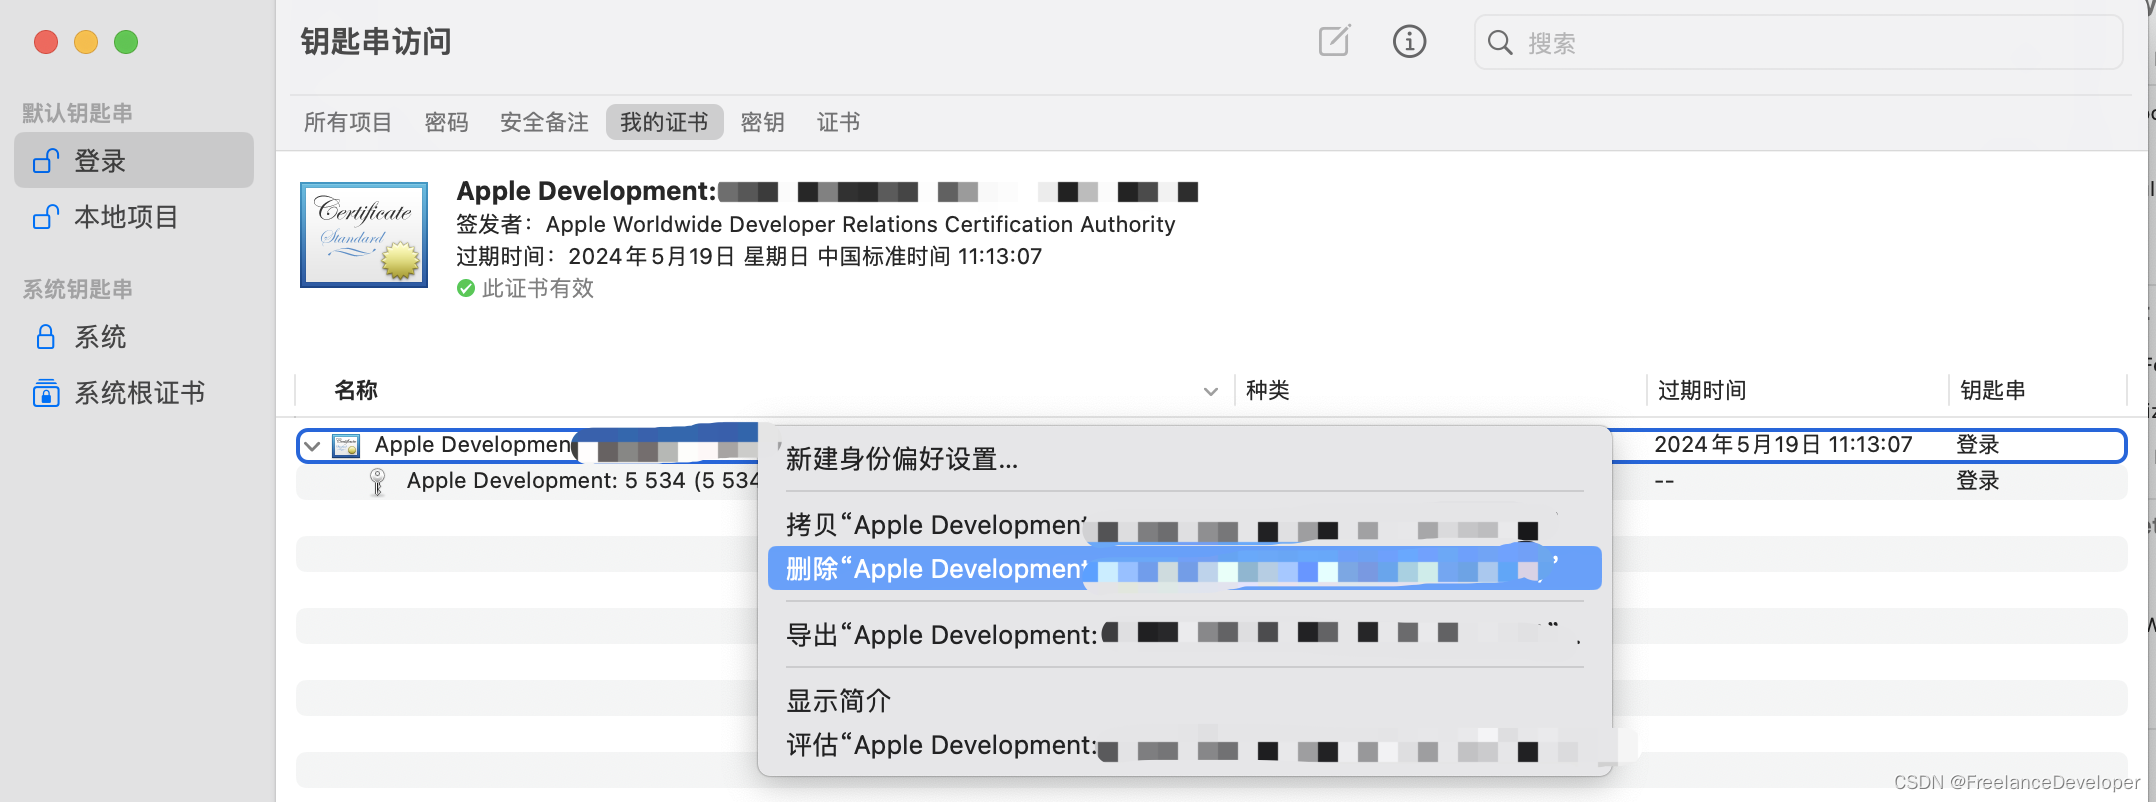Image resolution: width=2156 pixels, height=802 pixels.
Task: Click the red close window button
Action: click(x=46, y=42)
